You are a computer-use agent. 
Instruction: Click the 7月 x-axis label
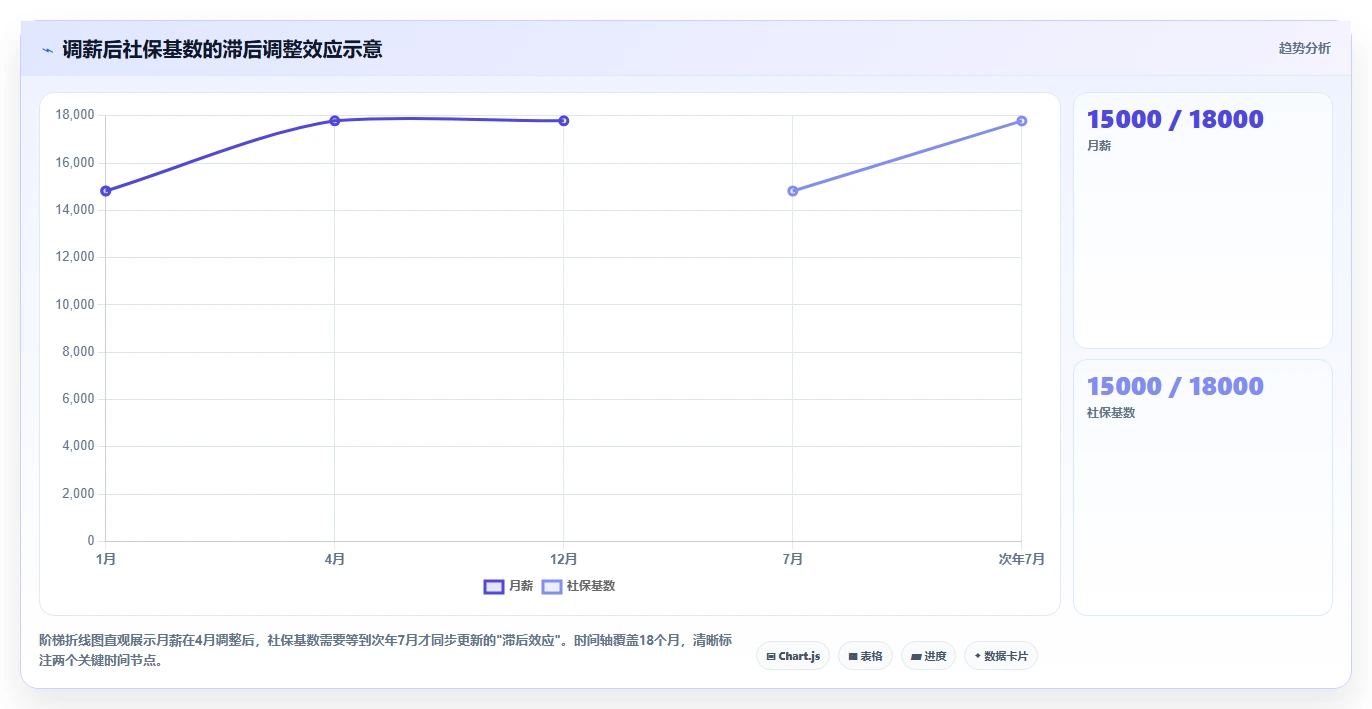[793, 559]
